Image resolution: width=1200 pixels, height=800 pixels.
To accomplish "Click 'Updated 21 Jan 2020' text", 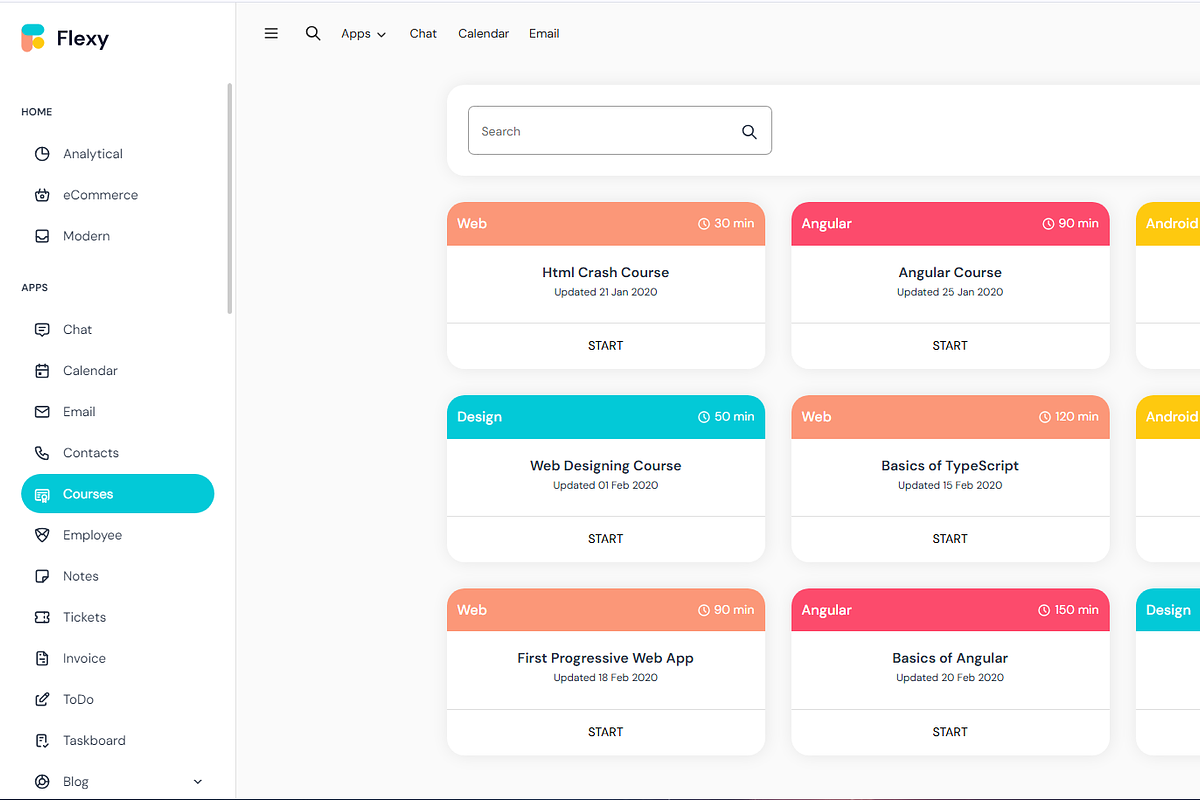I will (x=606, y=292).
